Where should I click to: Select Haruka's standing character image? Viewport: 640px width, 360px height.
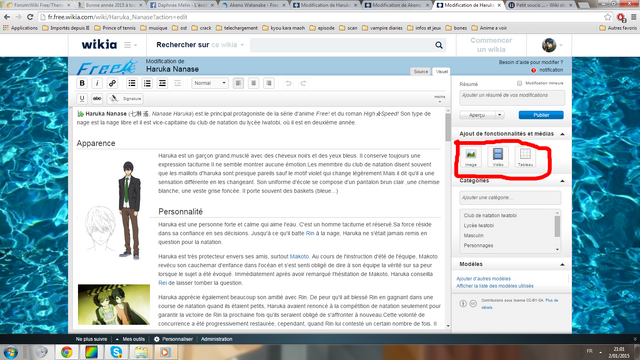click(130, 210)
